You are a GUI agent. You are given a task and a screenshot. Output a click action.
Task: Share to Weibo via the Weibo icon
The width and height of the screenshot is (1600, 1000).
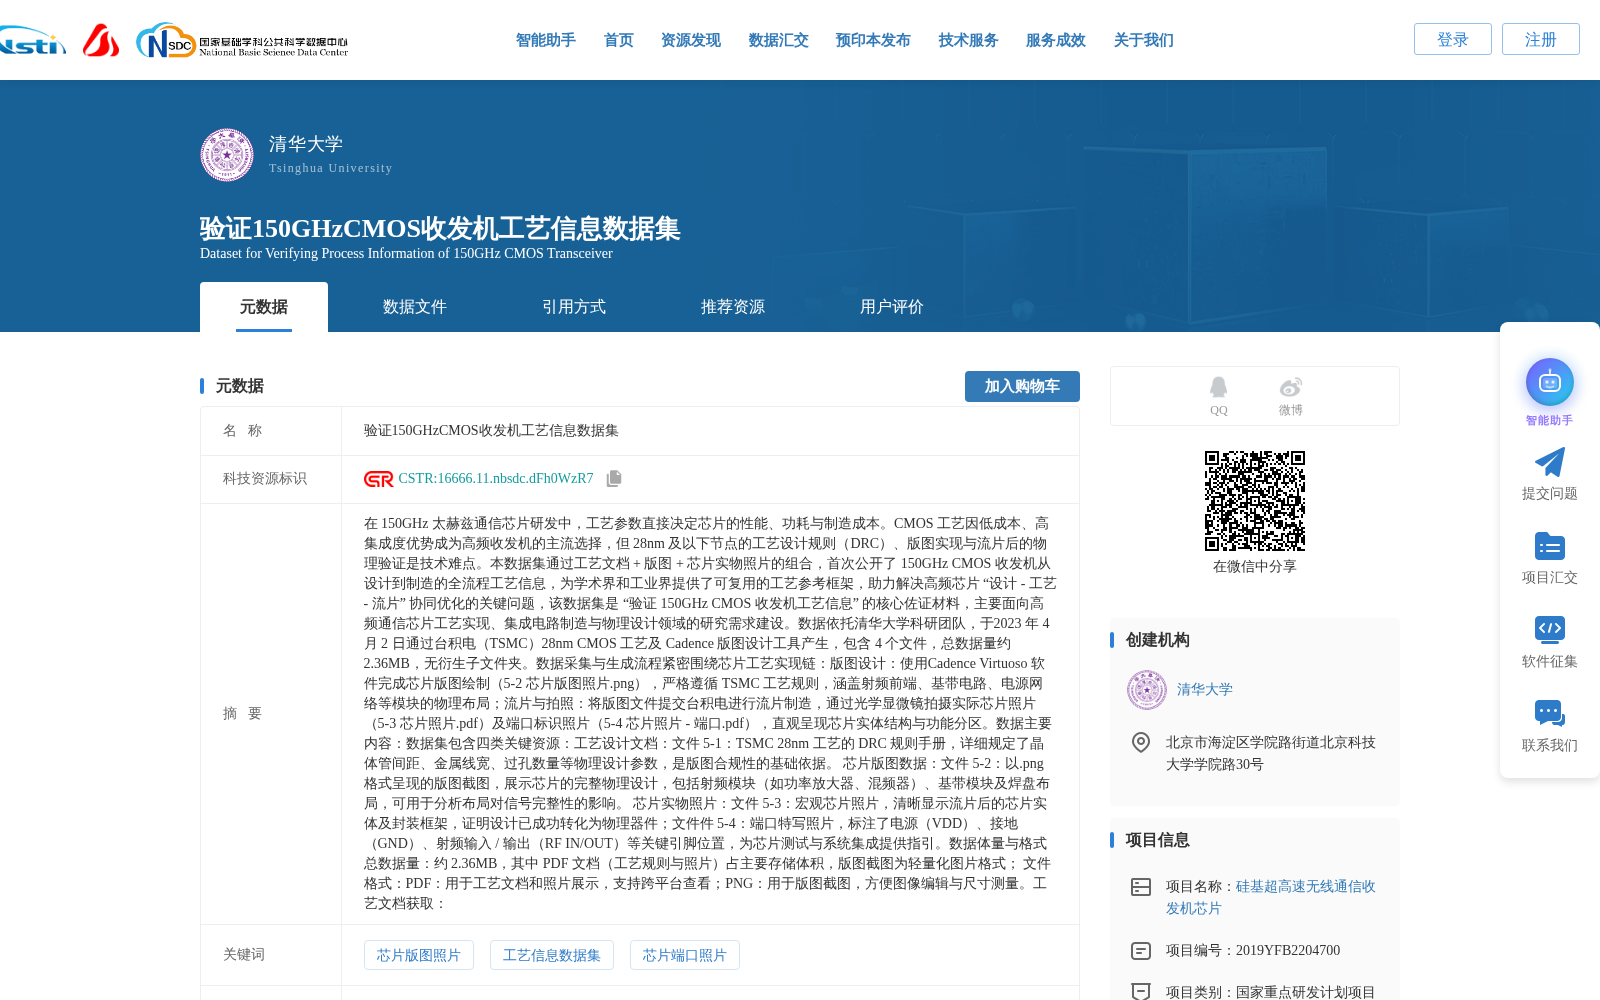[1290, 387]
